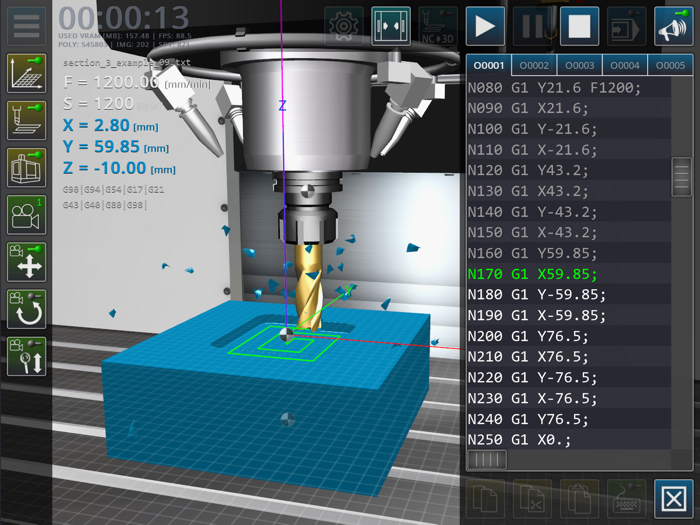Toggle the tool path grid display icon
The width and height of the screenshot is (700, 525).
point(26,74)
